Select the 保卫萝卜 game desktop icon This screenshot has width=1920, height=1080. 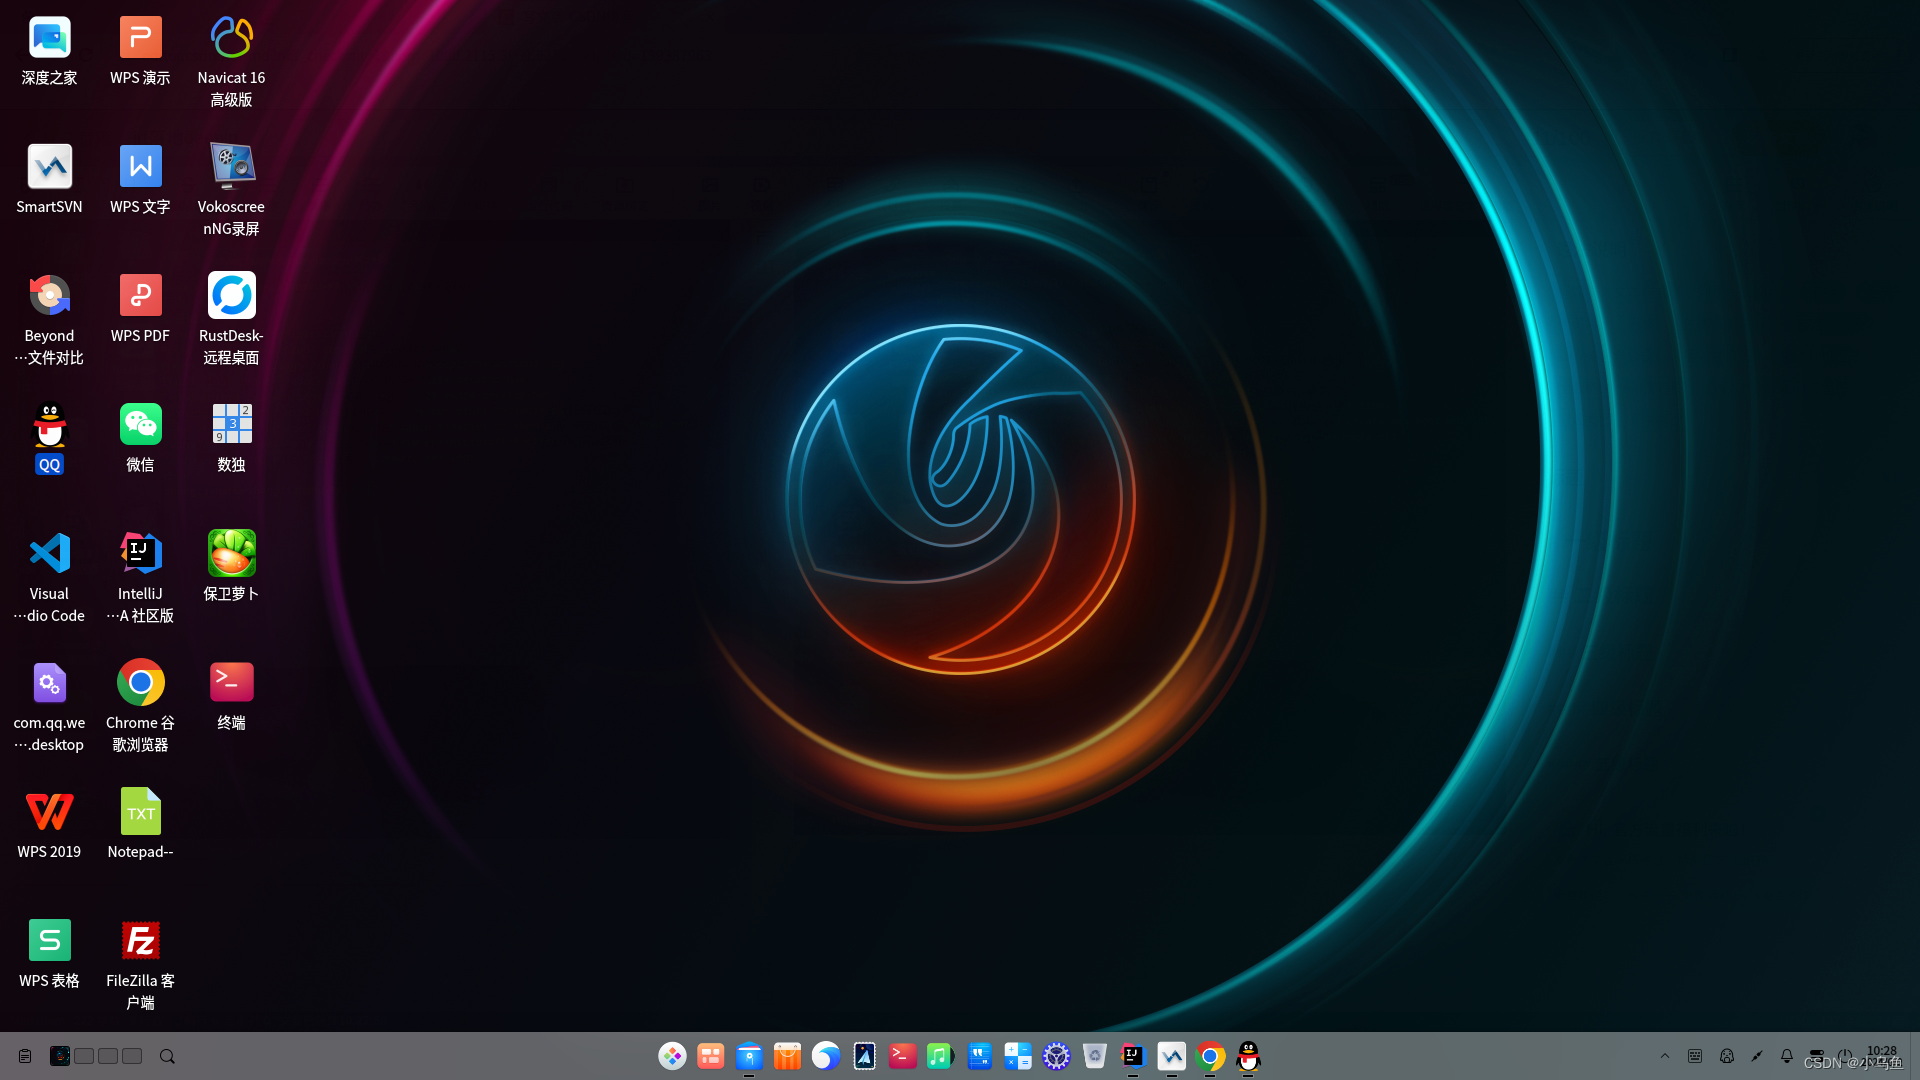(x=231, y=566)
